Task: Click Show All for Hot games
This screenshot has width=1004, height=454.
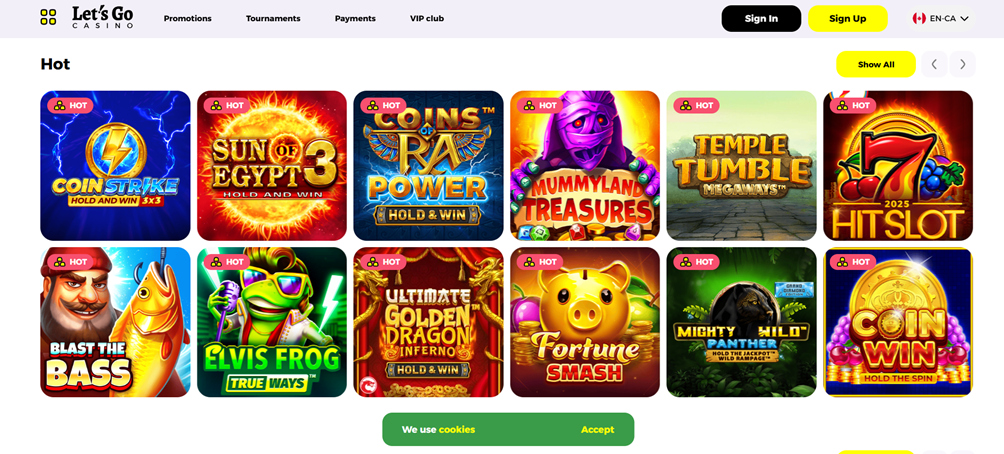Action: [876, 64]
